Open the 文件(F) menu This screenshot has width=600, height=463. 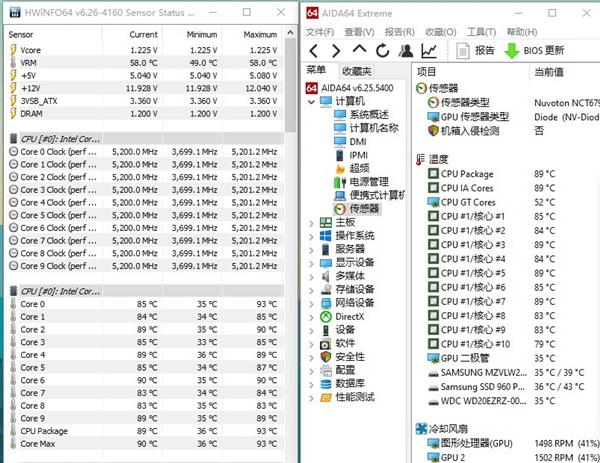coord(320,32)
